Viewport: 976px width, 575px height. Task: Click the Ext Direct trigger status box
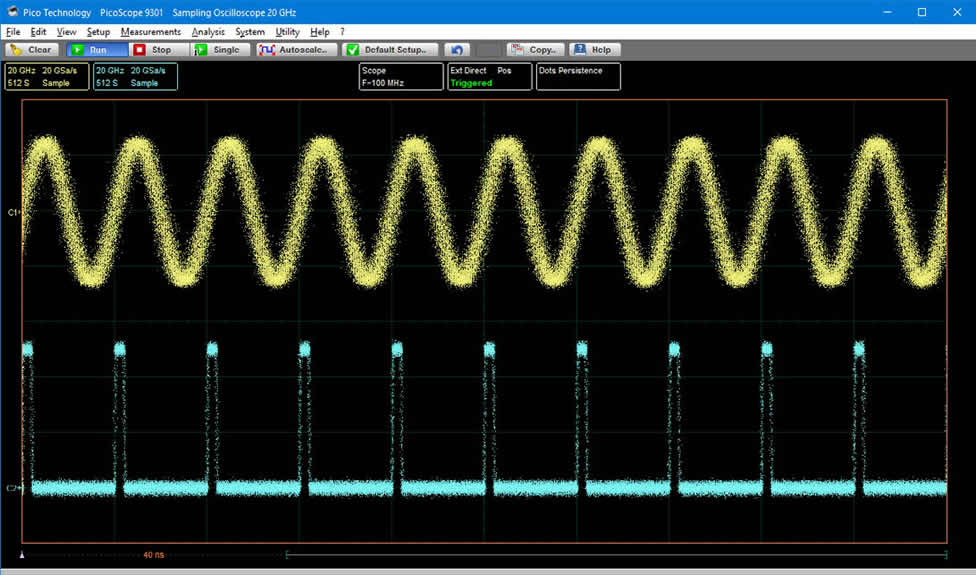click(x=490, y=77)
